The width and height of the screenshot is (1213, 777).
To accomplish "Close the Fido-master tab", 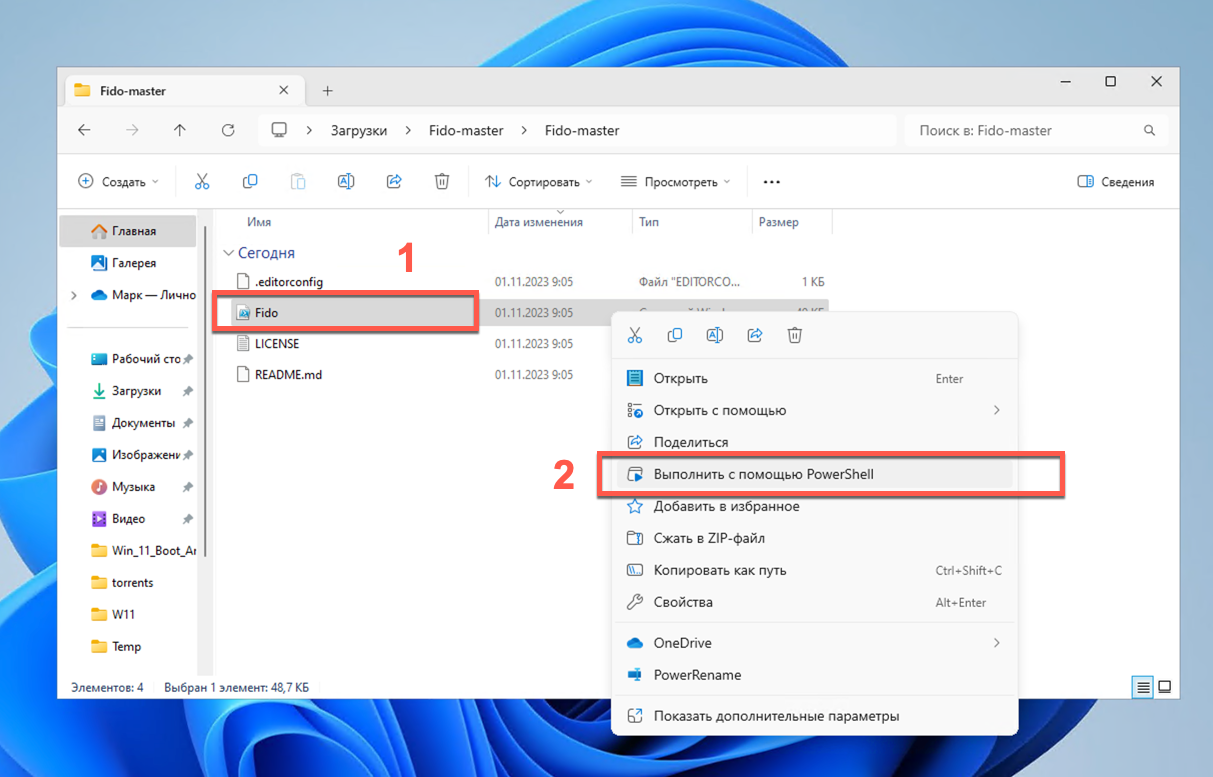I will 284,90.
